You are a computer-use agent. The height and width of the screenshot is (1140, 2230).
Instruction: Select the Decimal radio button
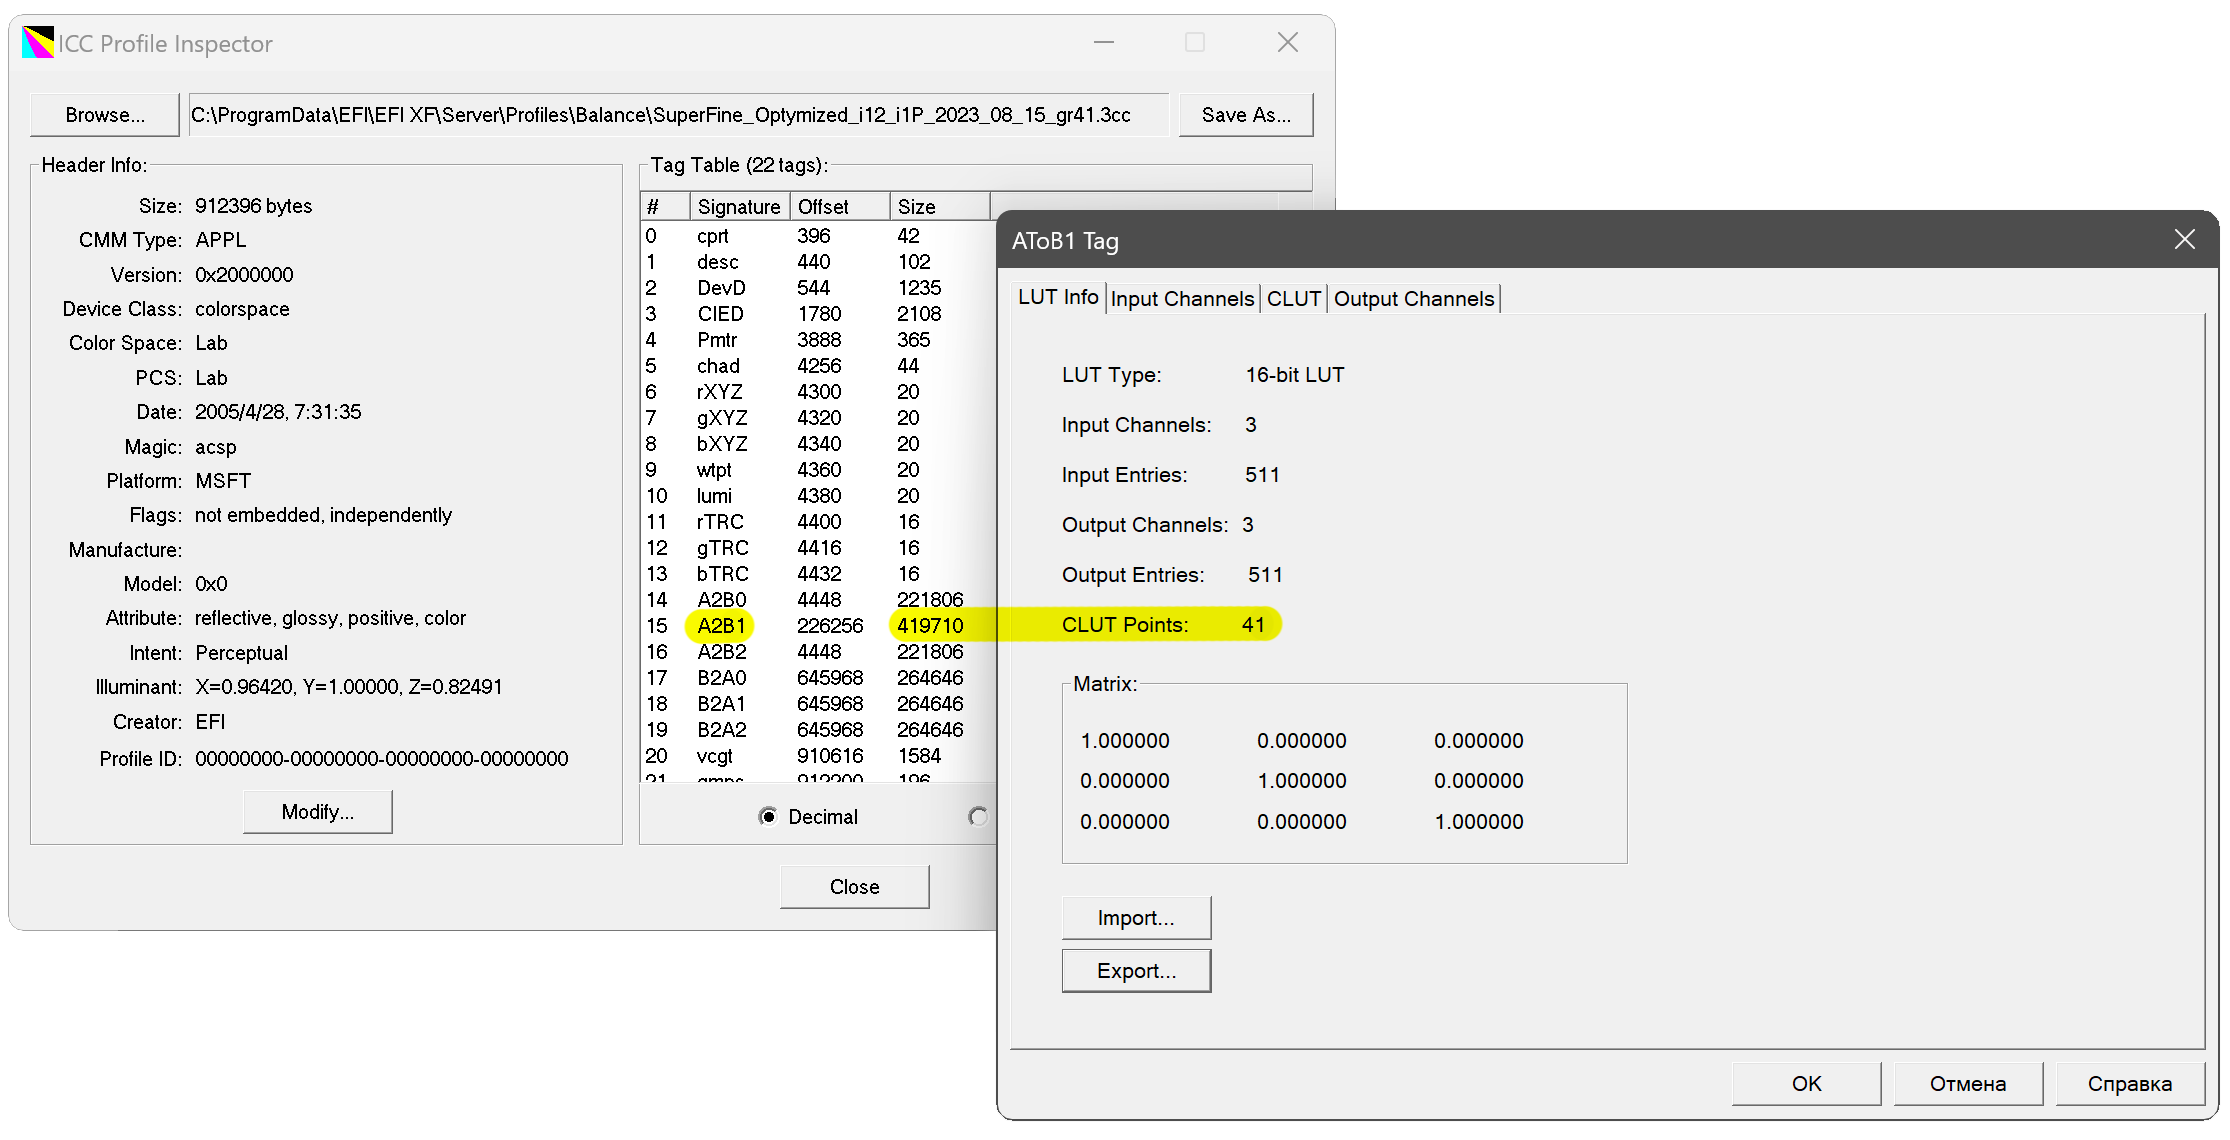point(768,817)
